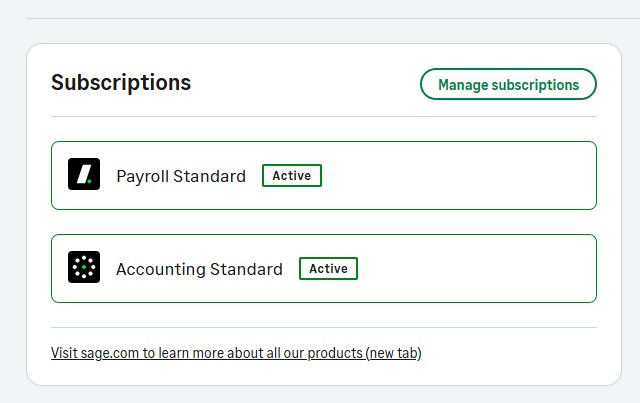
Task: Click empty space inside Payroll Standard card
Action: 457,176
